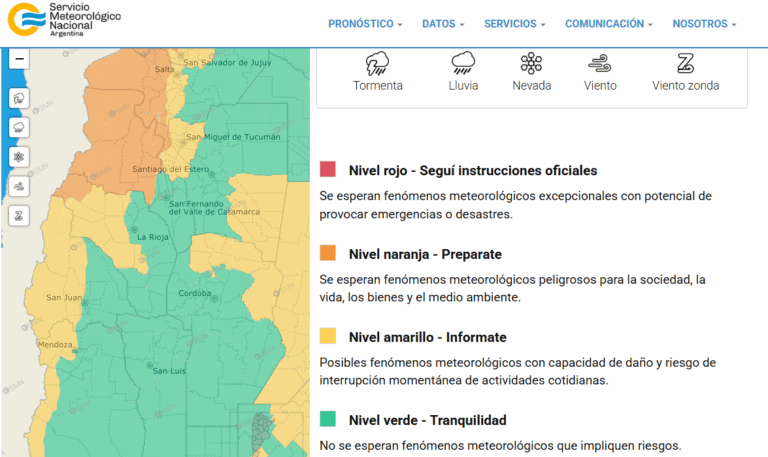Screen dimensions: 768x457
Task: Click the Viento zonda text label
Action: [x=685, y=86]
